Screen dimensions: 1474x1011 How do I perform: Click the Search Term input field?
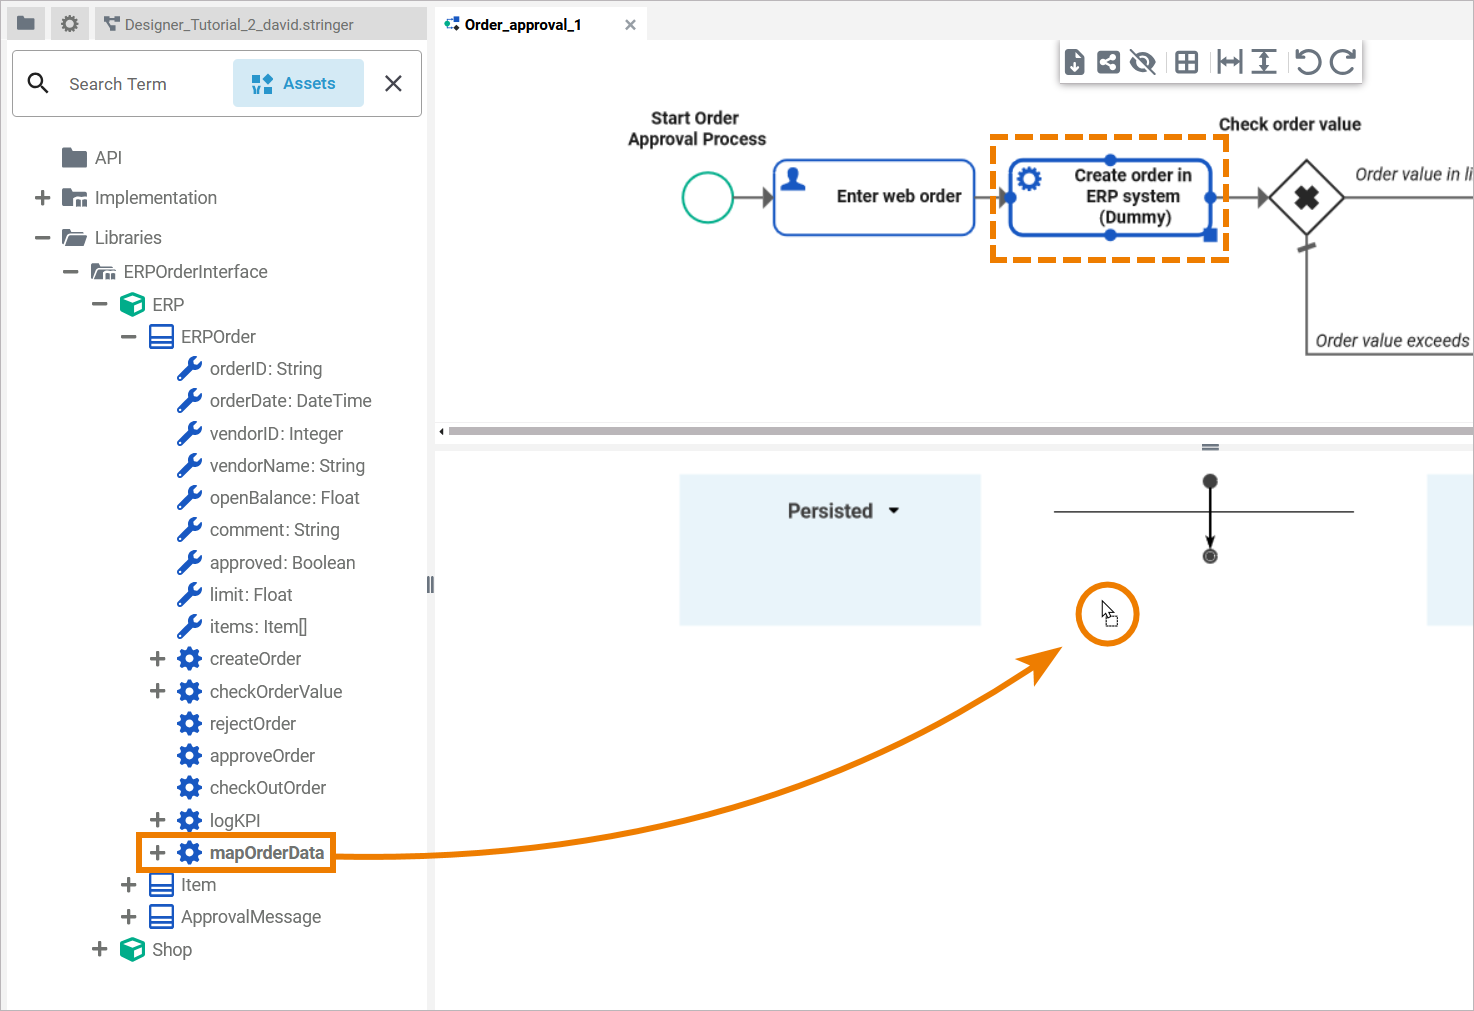tap(140, 84)
